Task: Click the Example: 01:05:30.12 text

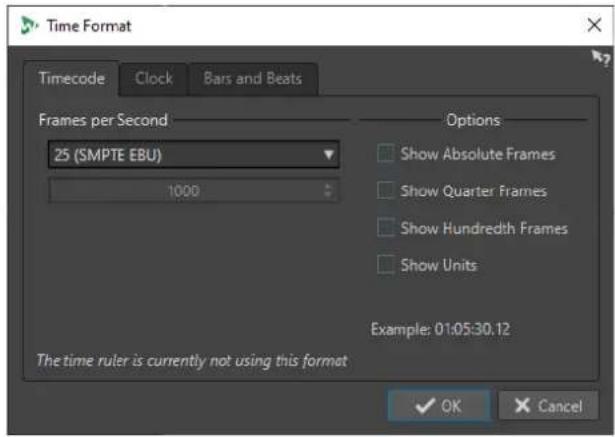Action: [440, 329]
